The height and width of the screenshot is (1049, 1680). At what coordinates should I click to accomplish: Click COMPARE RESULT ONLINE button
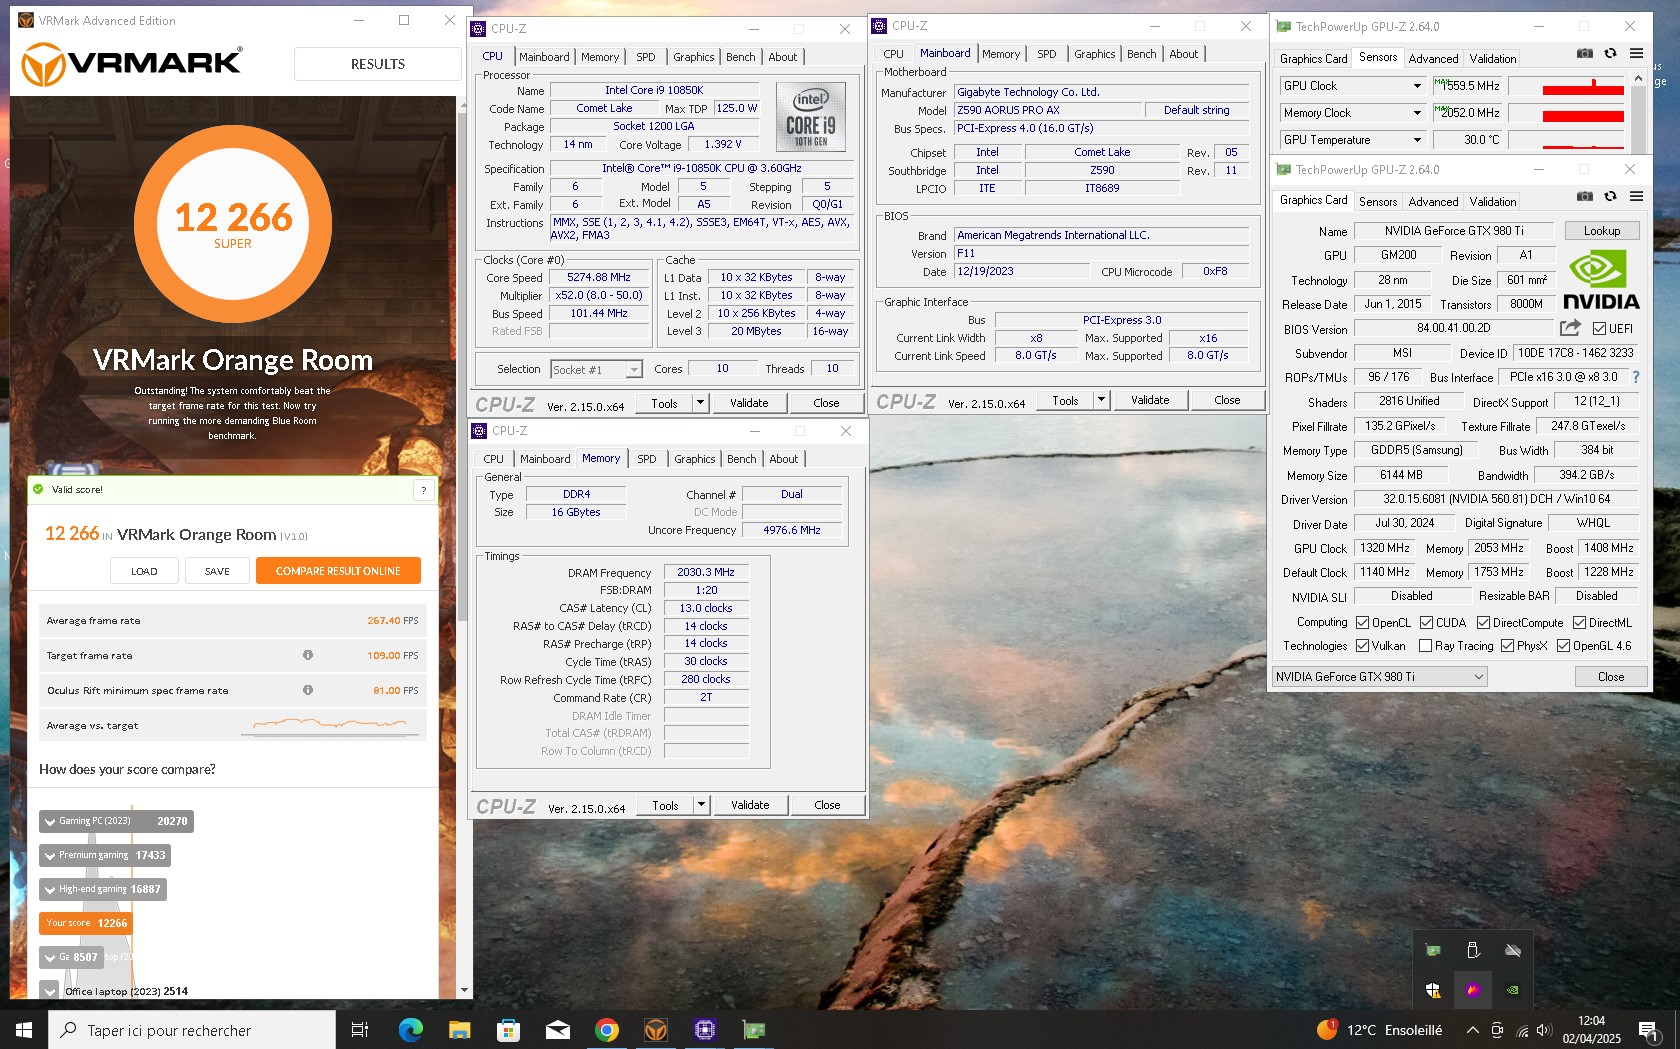338,571
